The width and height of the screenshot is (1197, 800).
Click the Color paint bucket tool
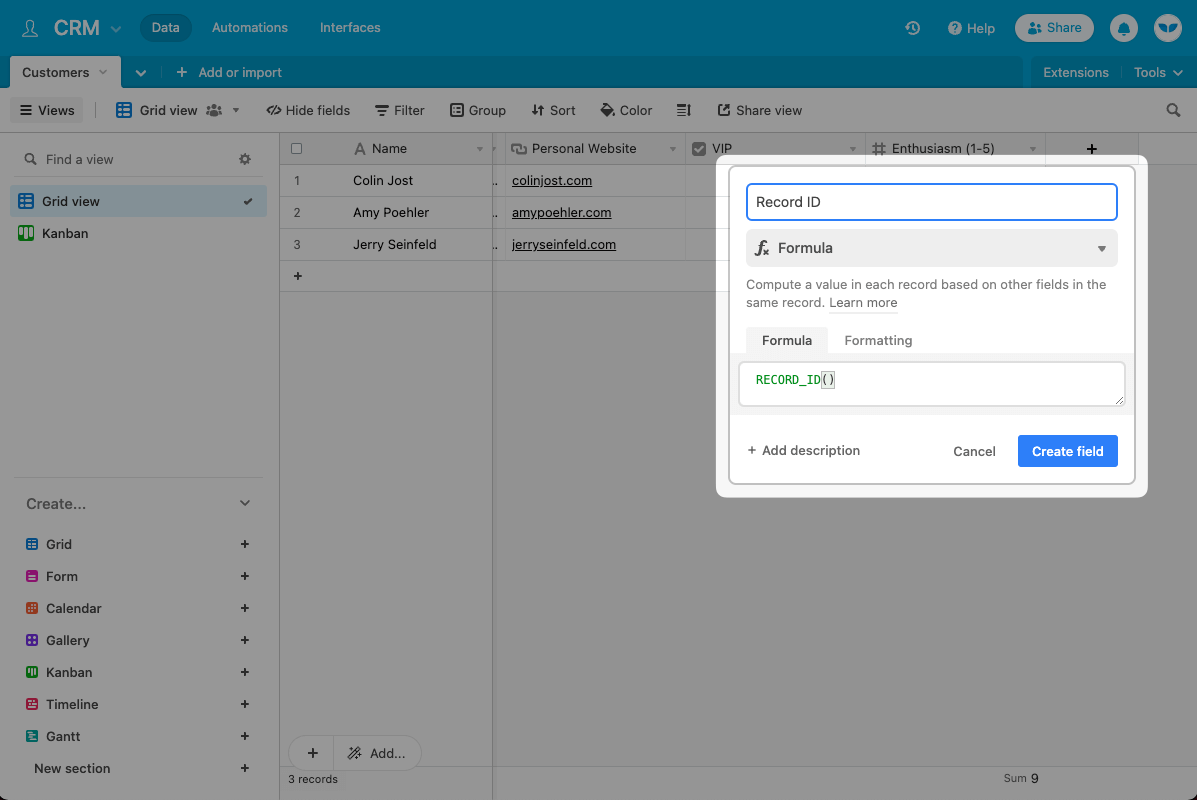coord(626,111)
